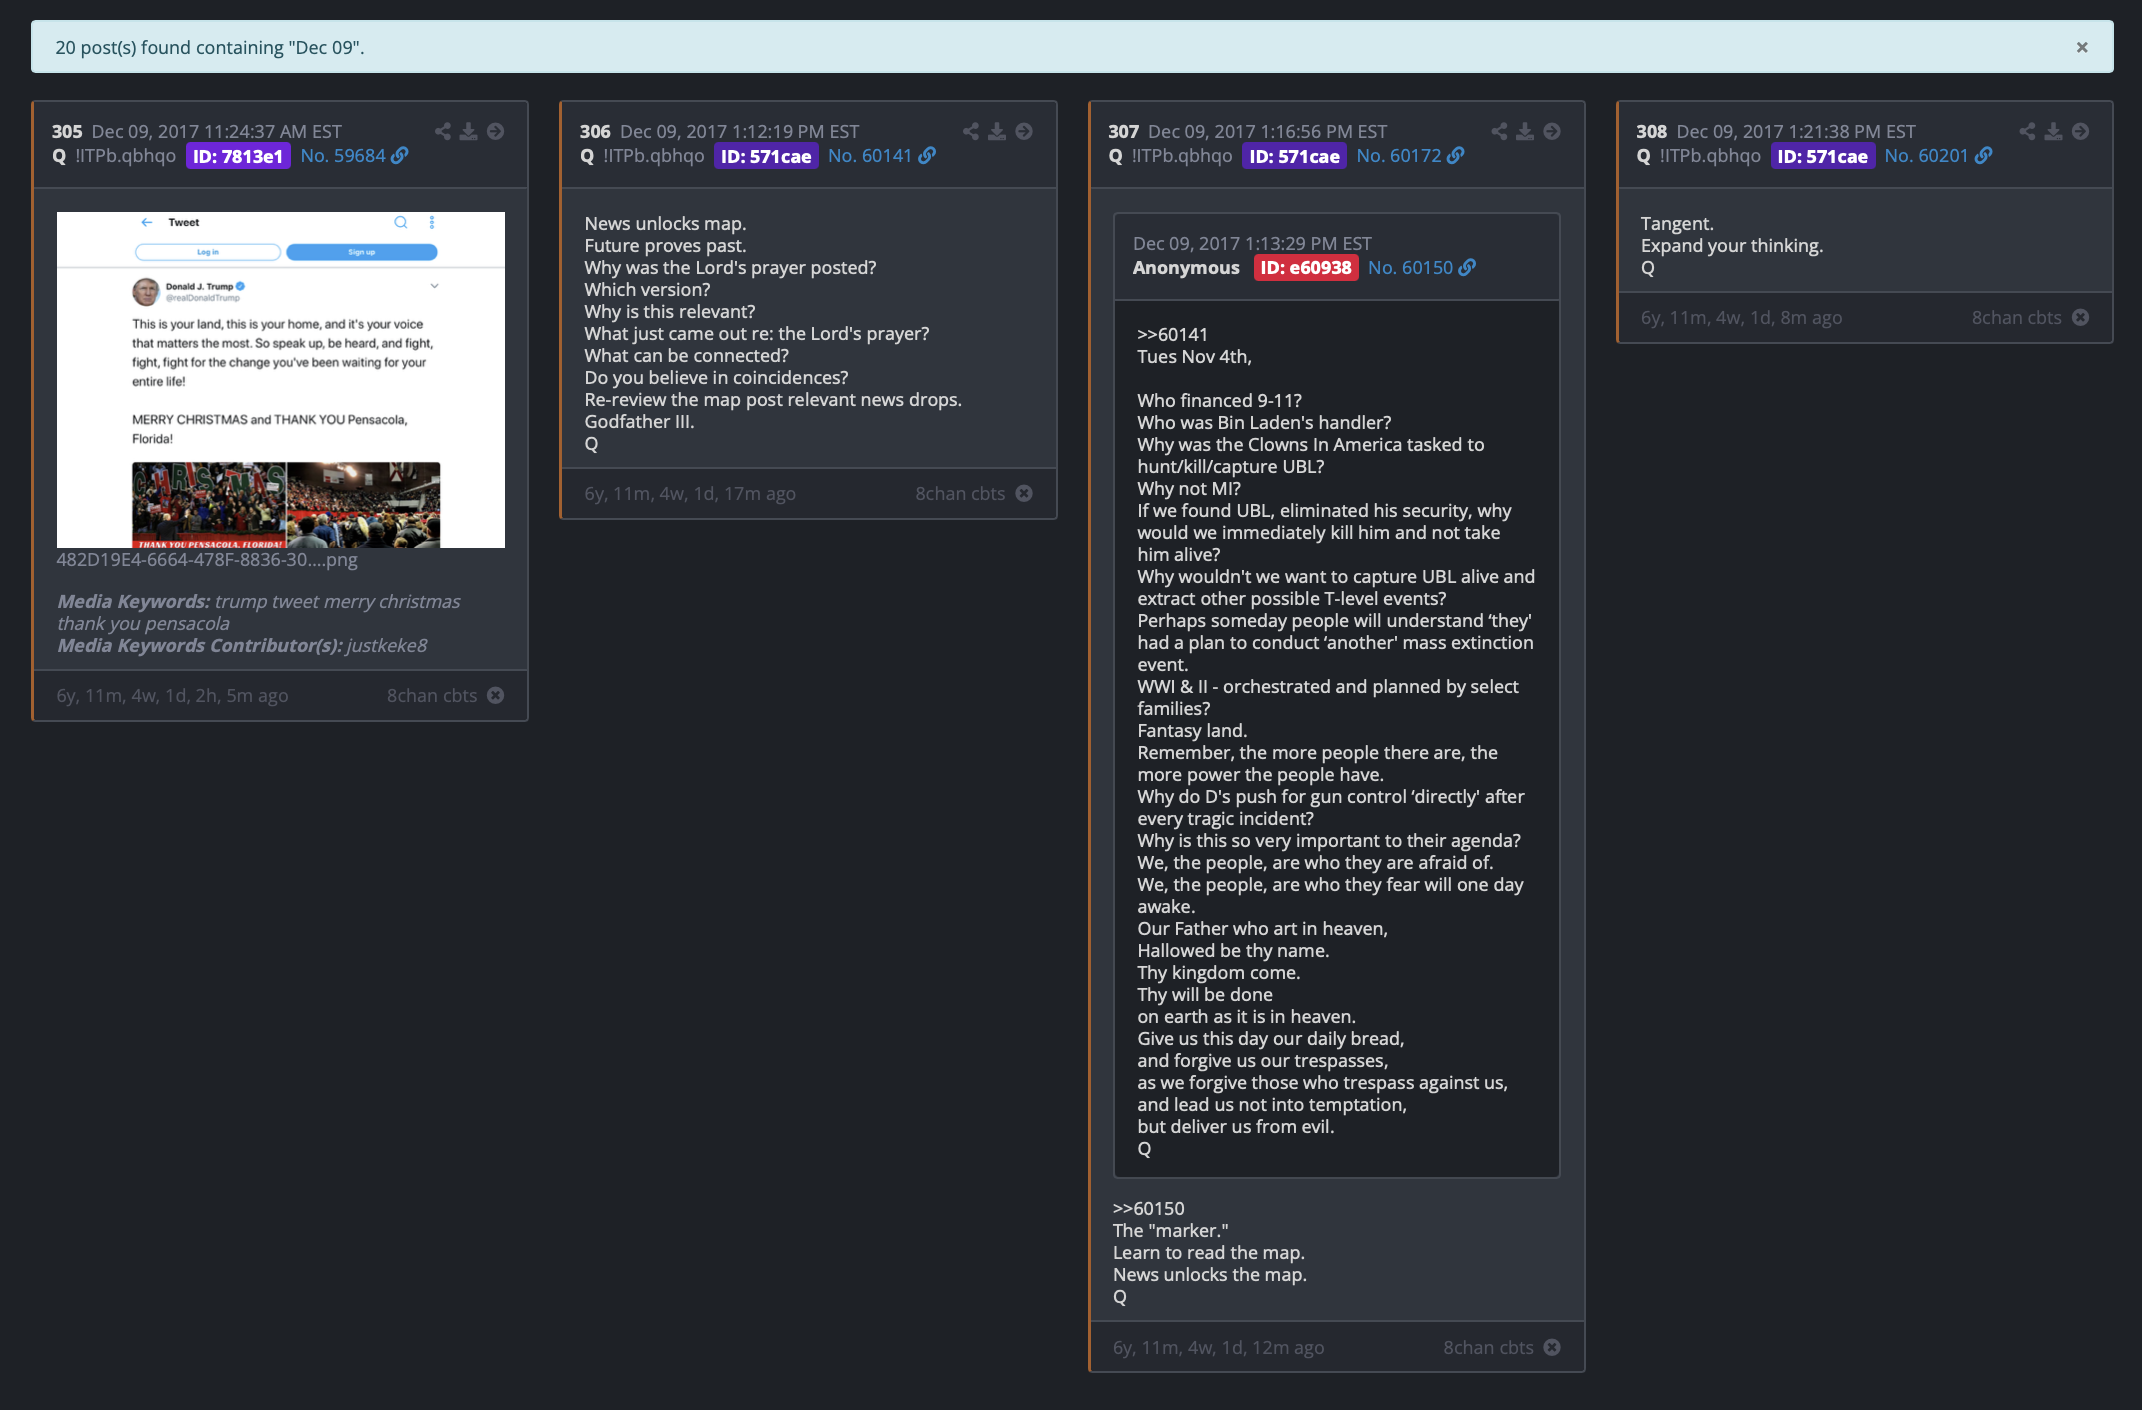Click the chain icon beside No. 60141

point(928,155)
